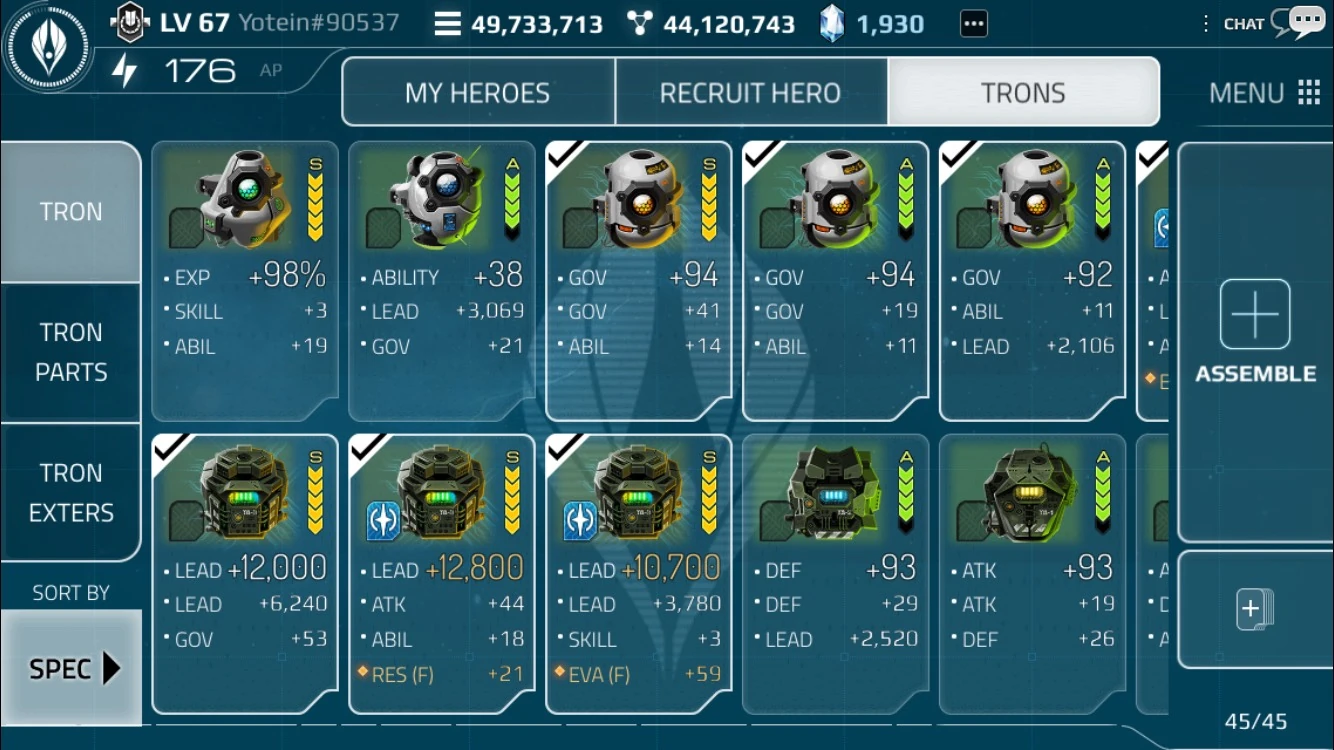
Task: Open the MENU grid dropdown
Action: pos(1264,93)
